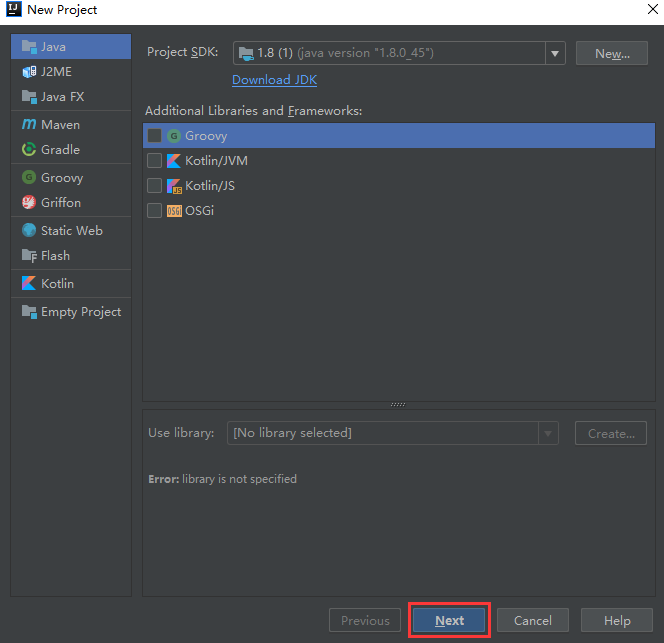Select Static Web project type label
The height and width of the screenshot is (643, 664).
tap(72, 230)
